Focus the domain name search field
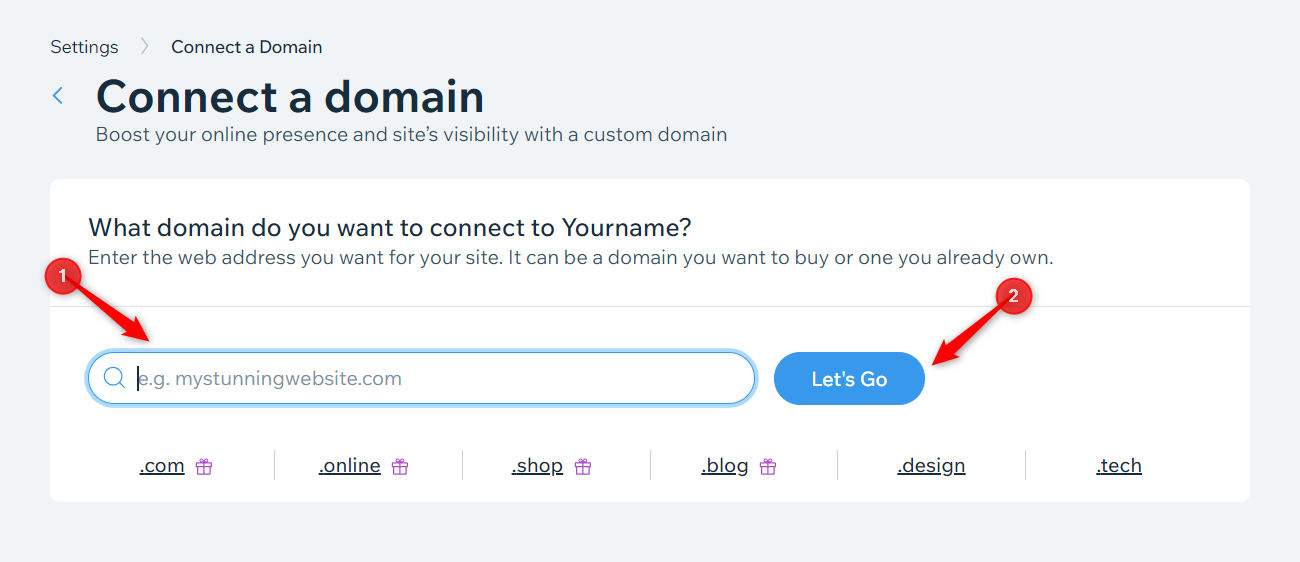Image resolution: width=1300 pixels, height=562 pixels. click(x=440, y=379)
